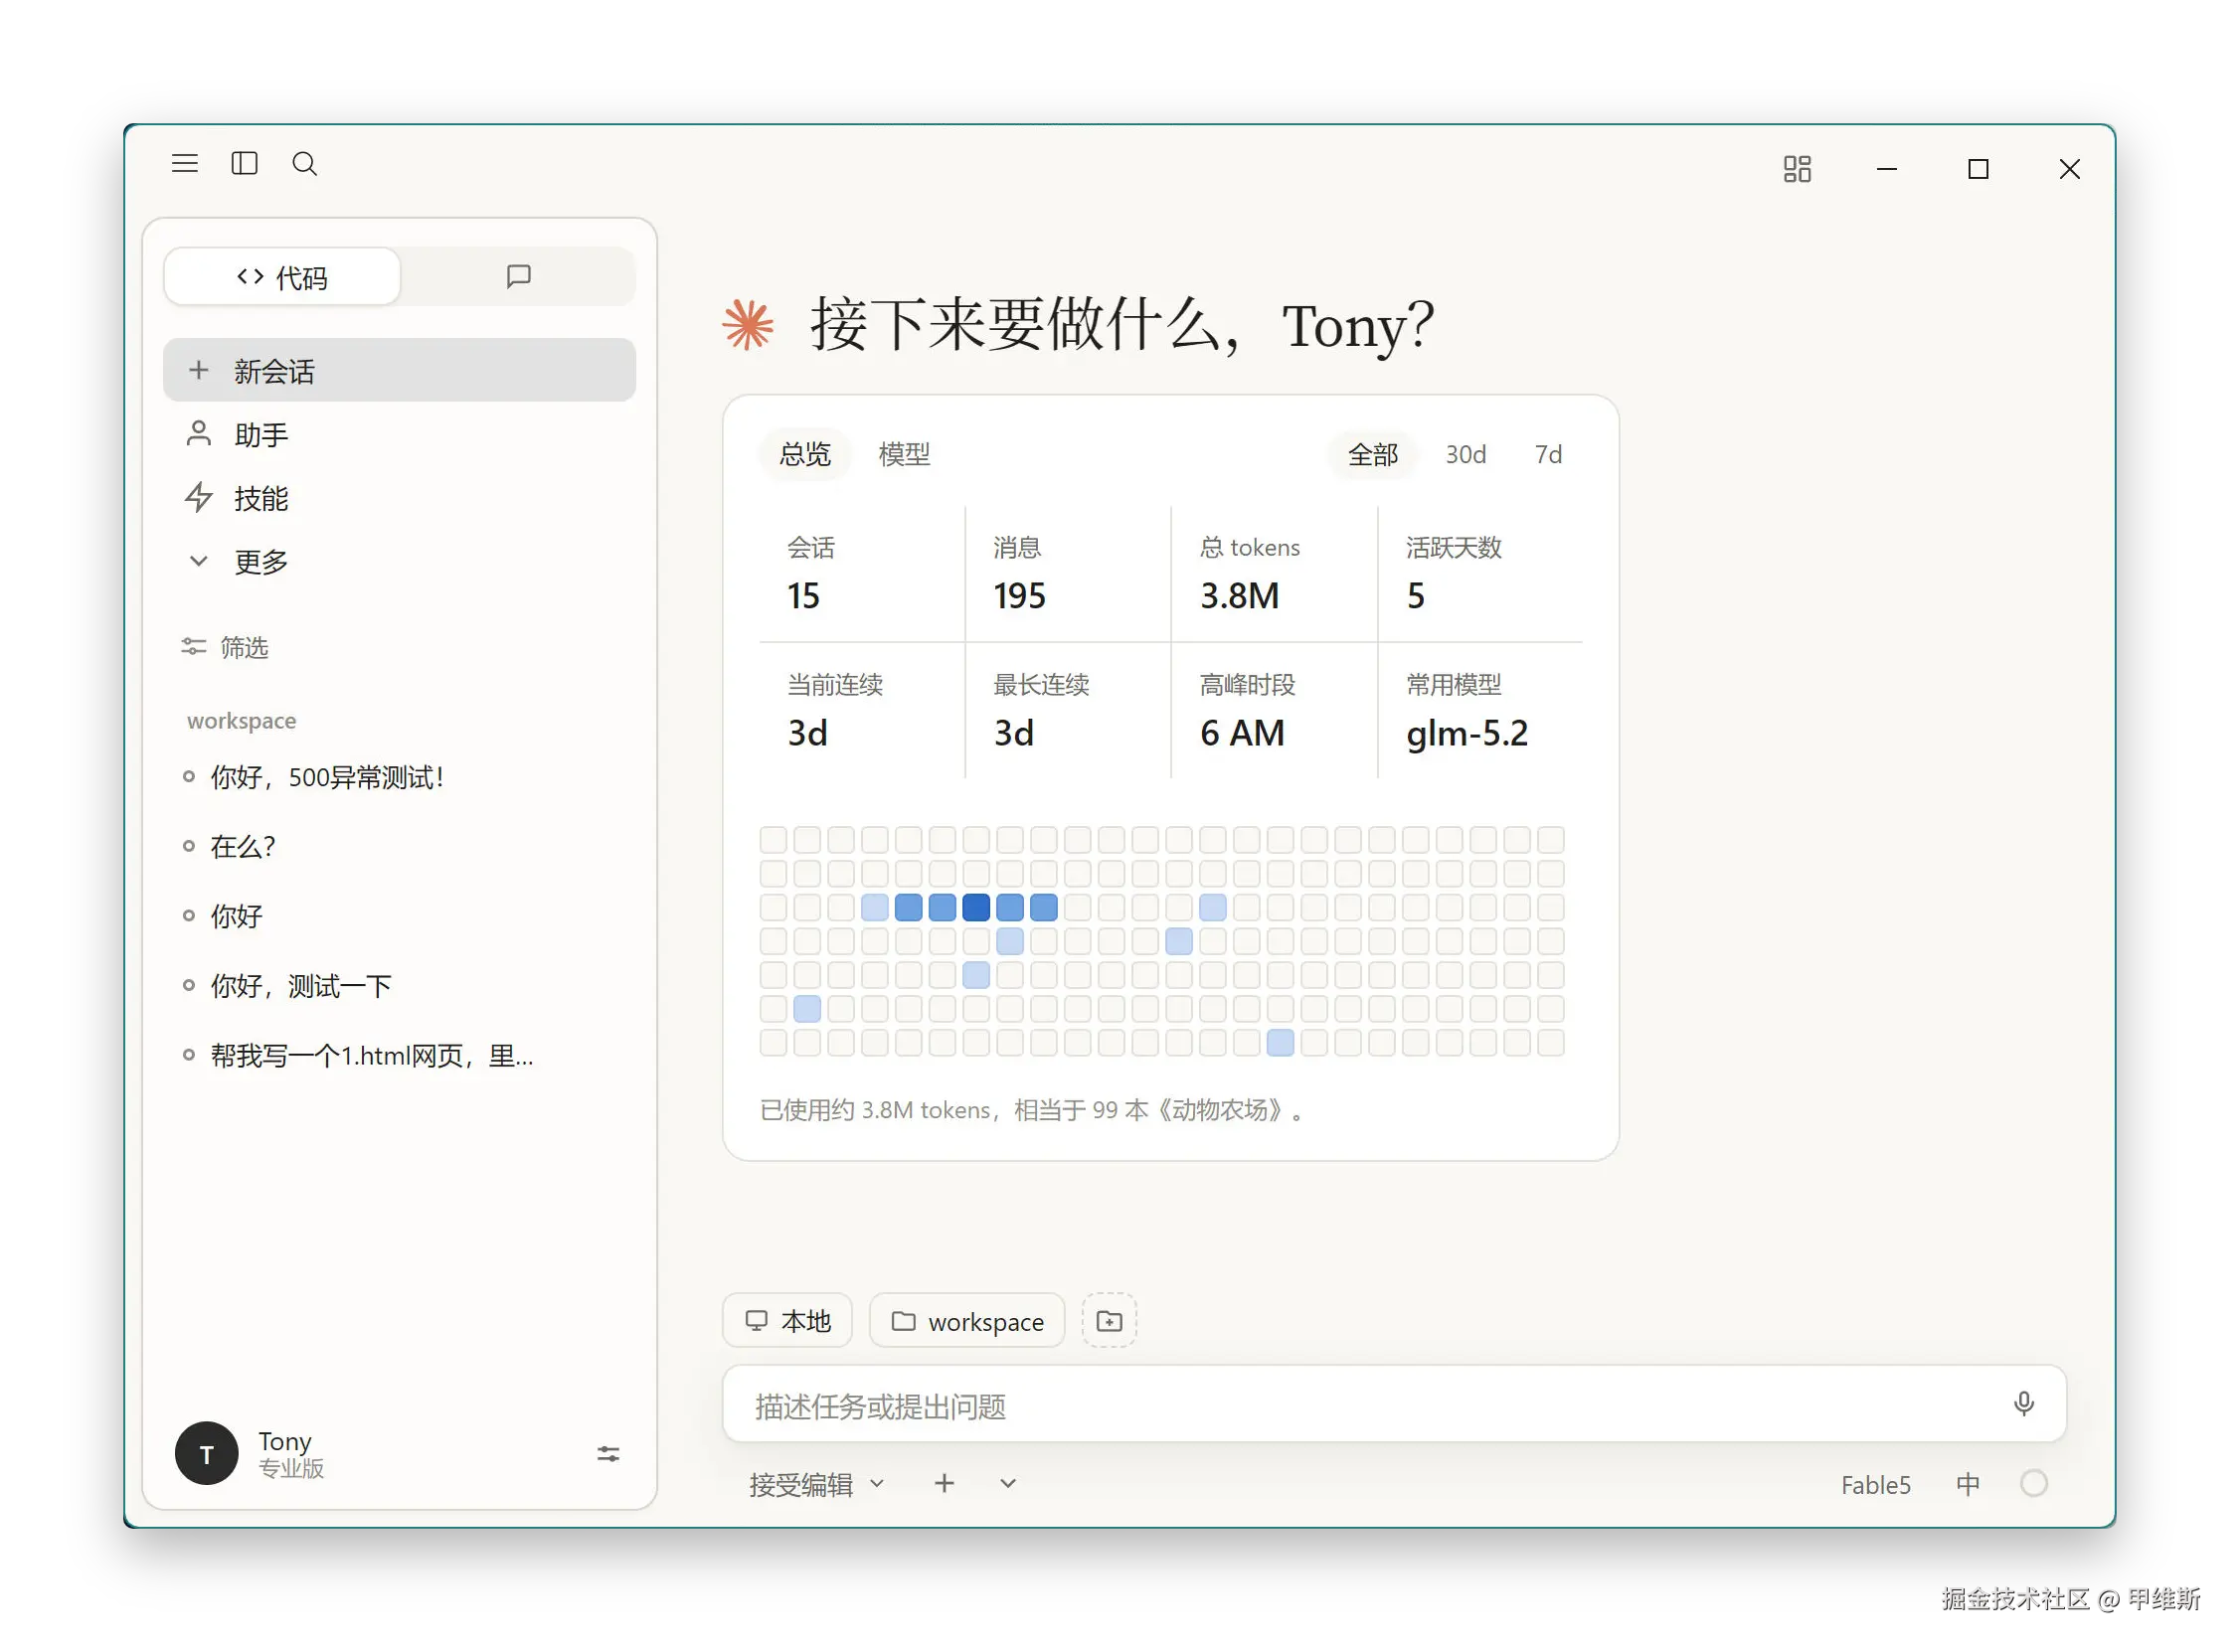Open the 筛选 filter option
2240x1652 pixels.
[x=225, y=648]
